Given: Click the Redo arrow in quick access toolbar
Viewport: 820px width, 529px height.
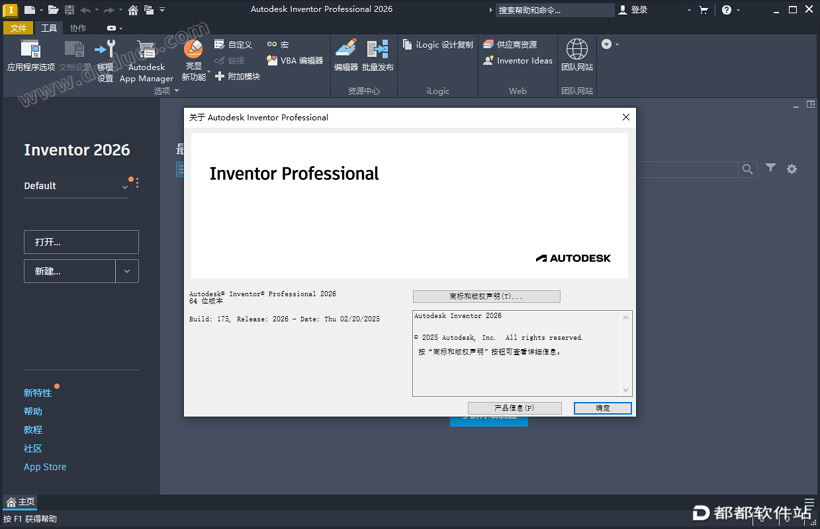Looking at the screenshot, I should pos(108,10).
